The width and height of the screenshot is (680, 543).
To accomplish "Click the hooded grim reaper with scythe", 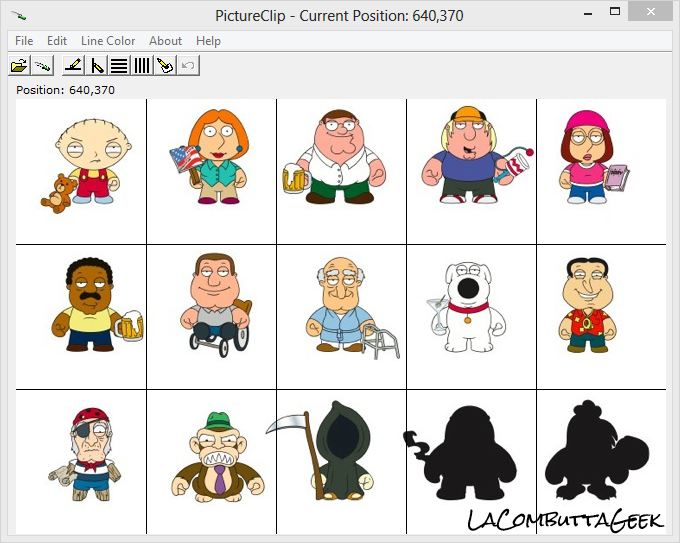I will (321, 450).
